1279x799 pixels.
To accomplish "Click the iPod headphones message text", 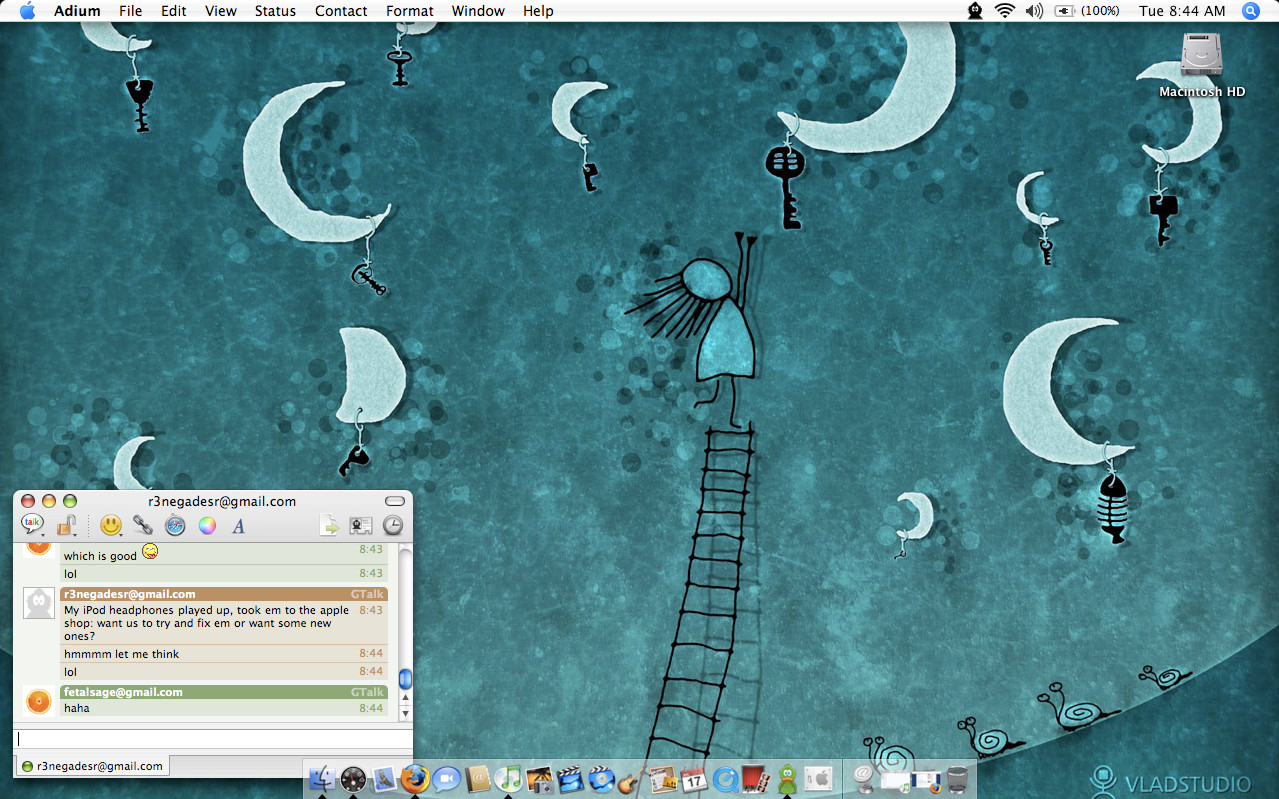I will [207, 623].
